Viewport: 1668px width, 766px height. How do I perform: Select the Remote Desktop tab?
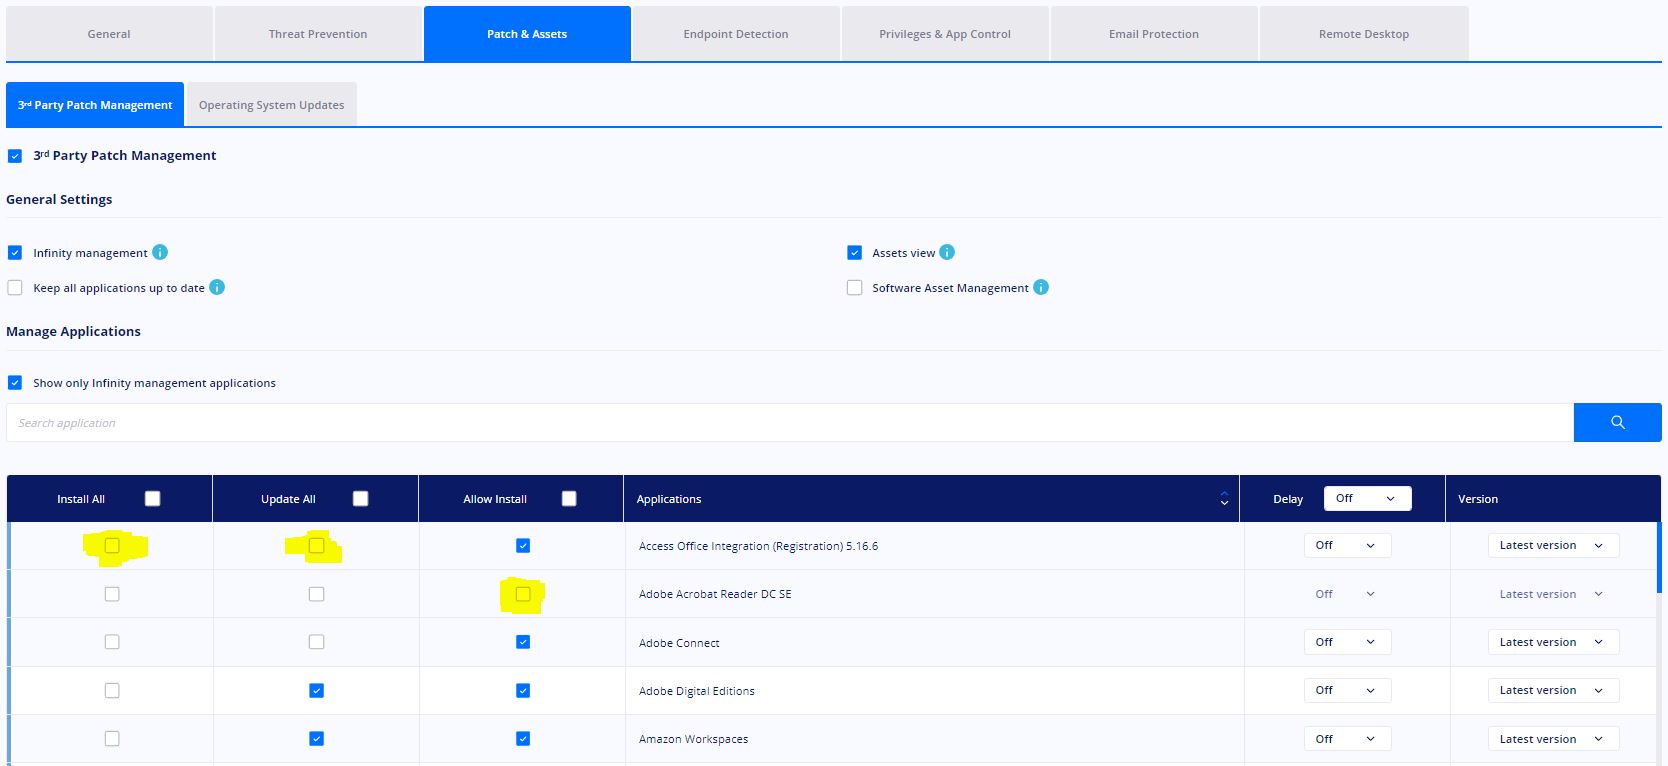point(1364,34)
